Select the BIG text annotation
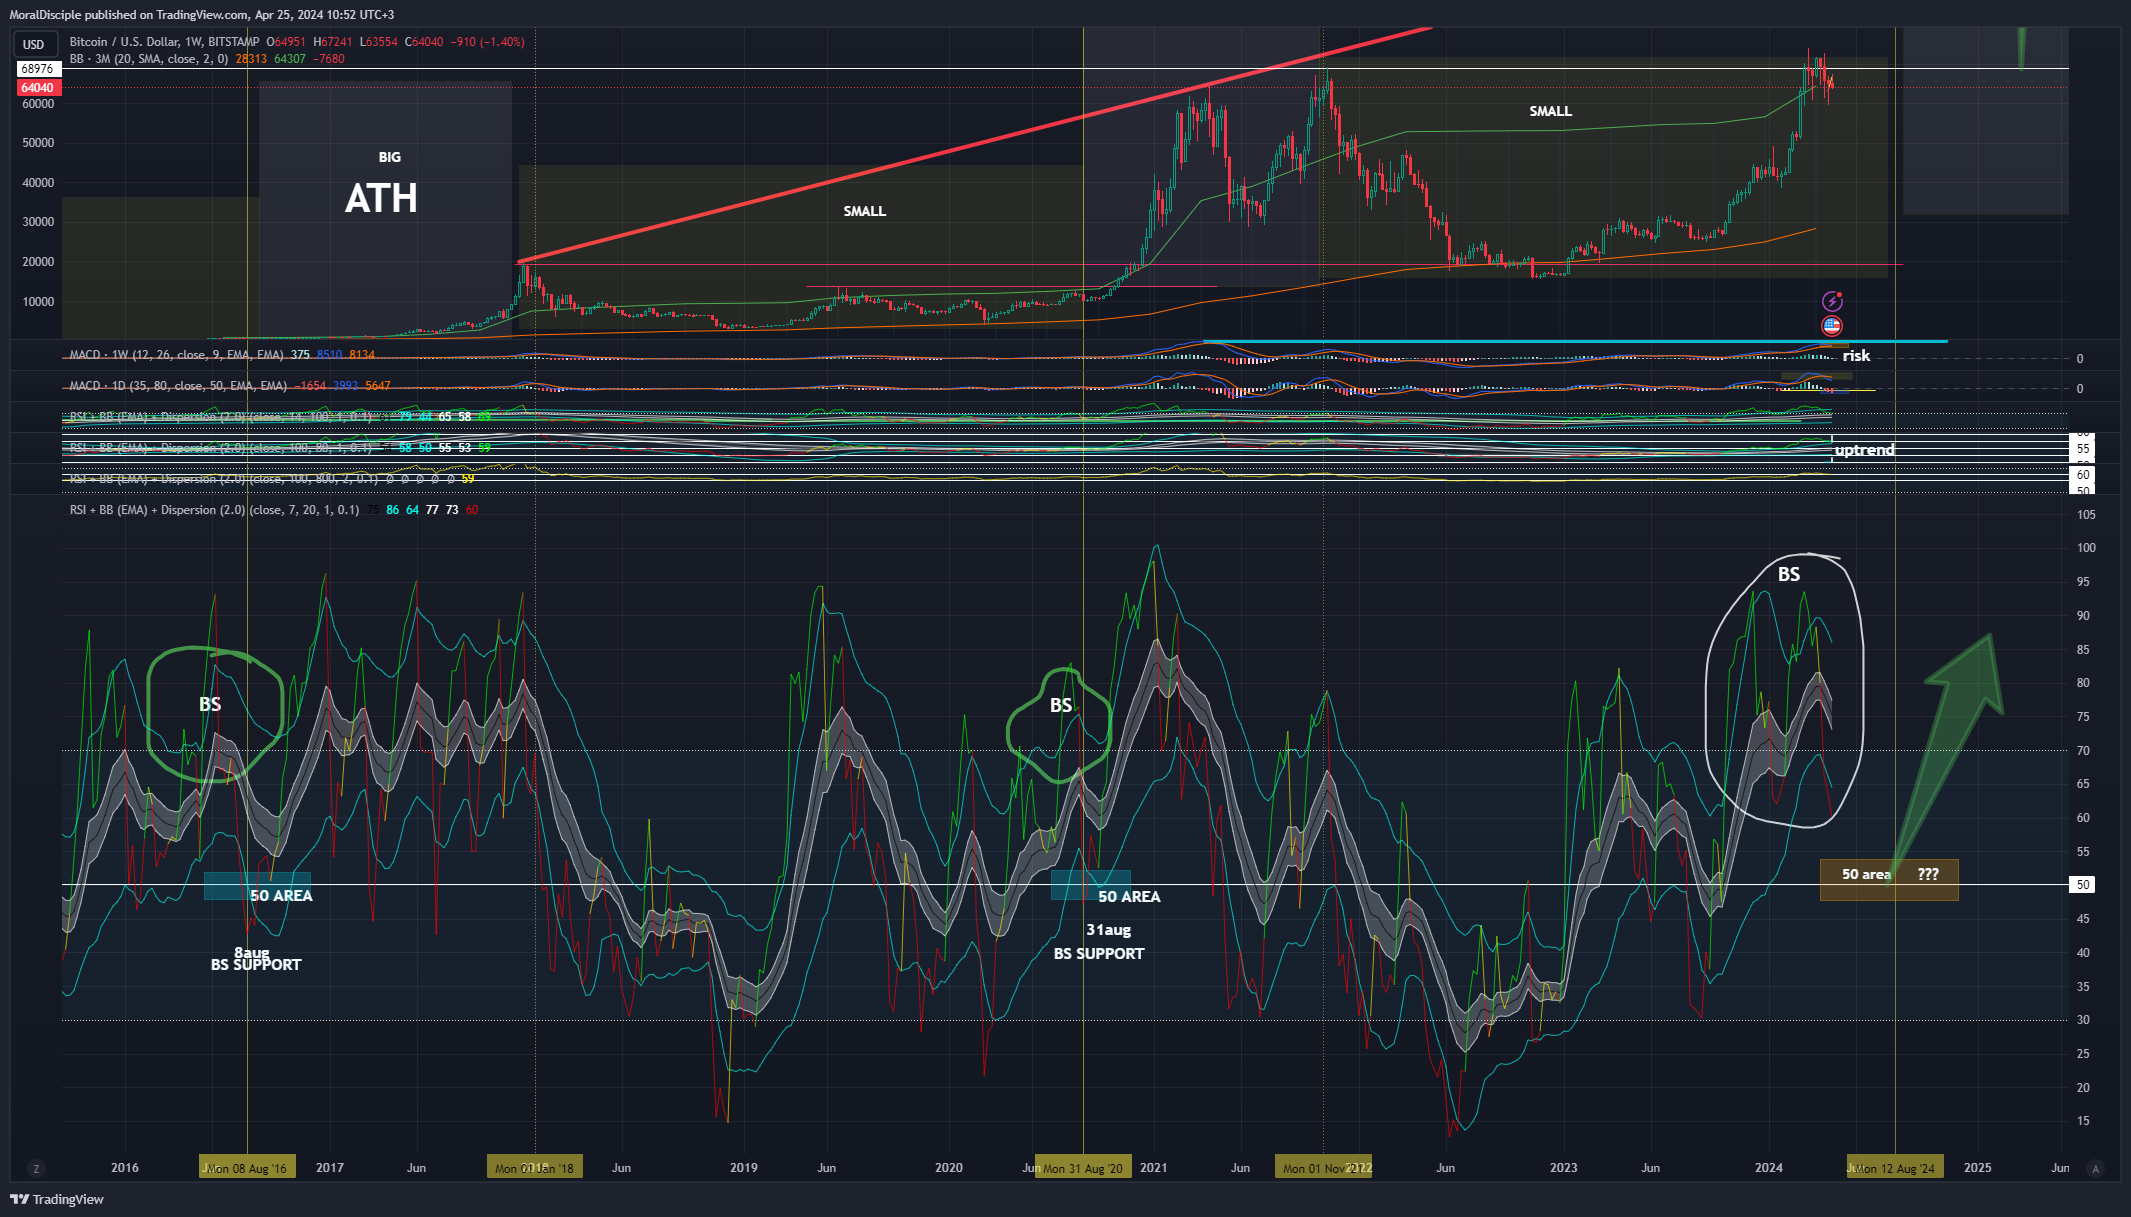Screen dimensions: 2131x1217 tap(390, 157)
